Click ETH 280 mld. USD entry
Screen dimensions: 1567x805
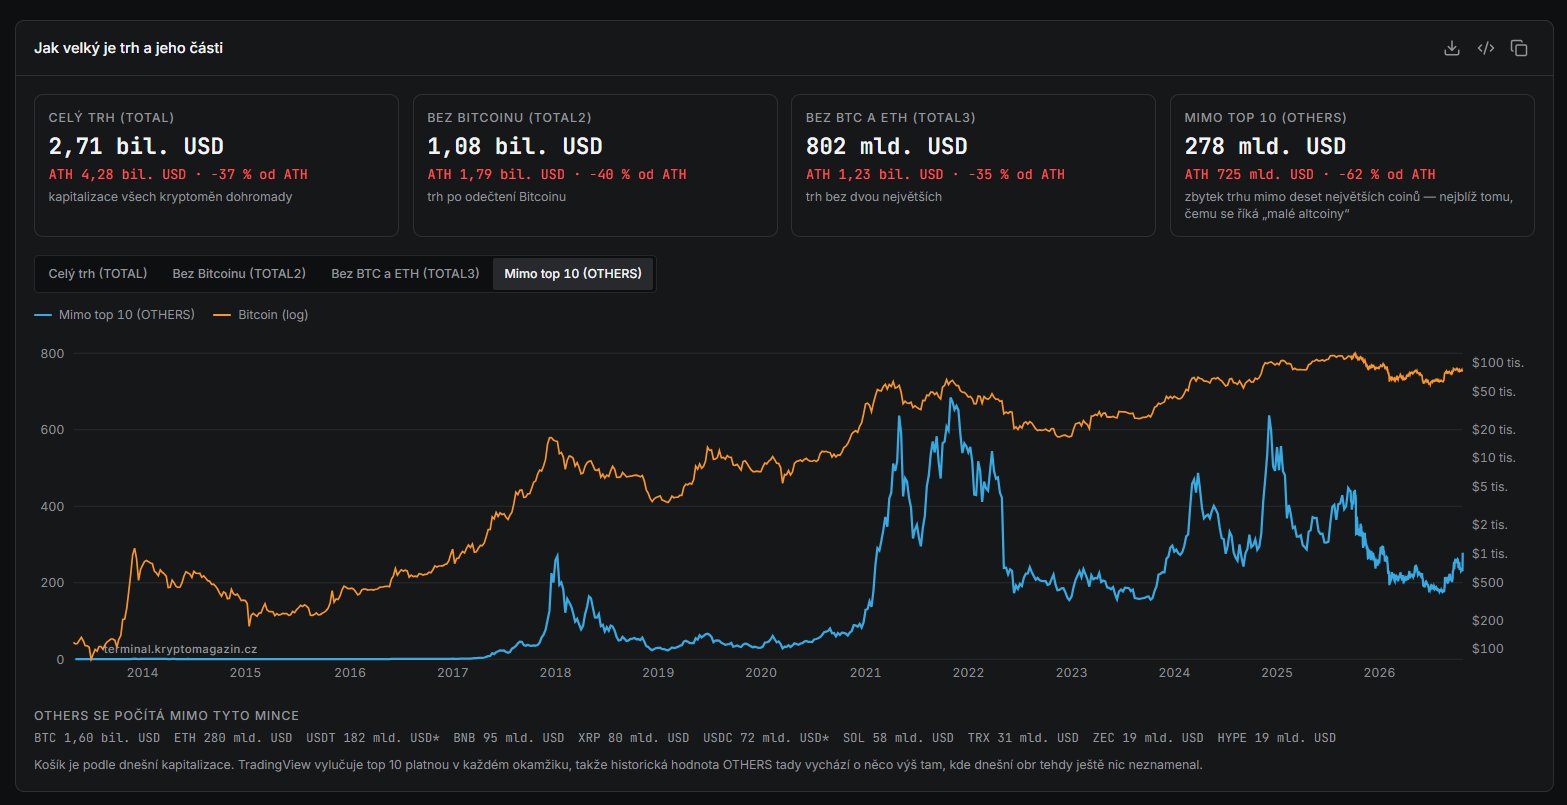[x=233, y=738]
